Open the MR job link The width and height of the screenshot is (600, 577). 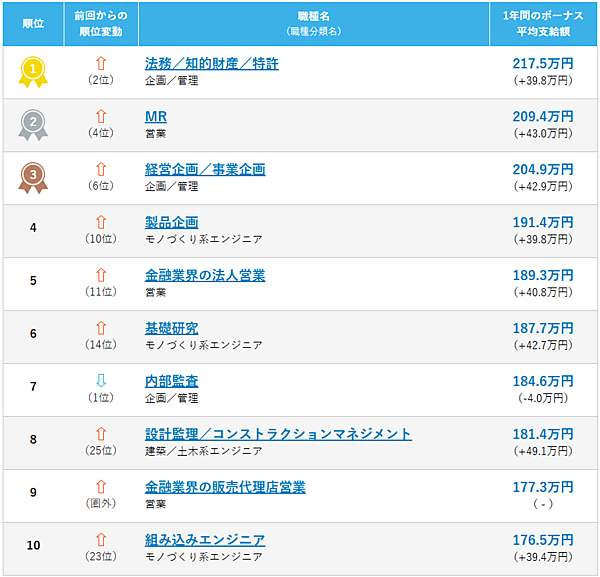click(x=156, y=117)
